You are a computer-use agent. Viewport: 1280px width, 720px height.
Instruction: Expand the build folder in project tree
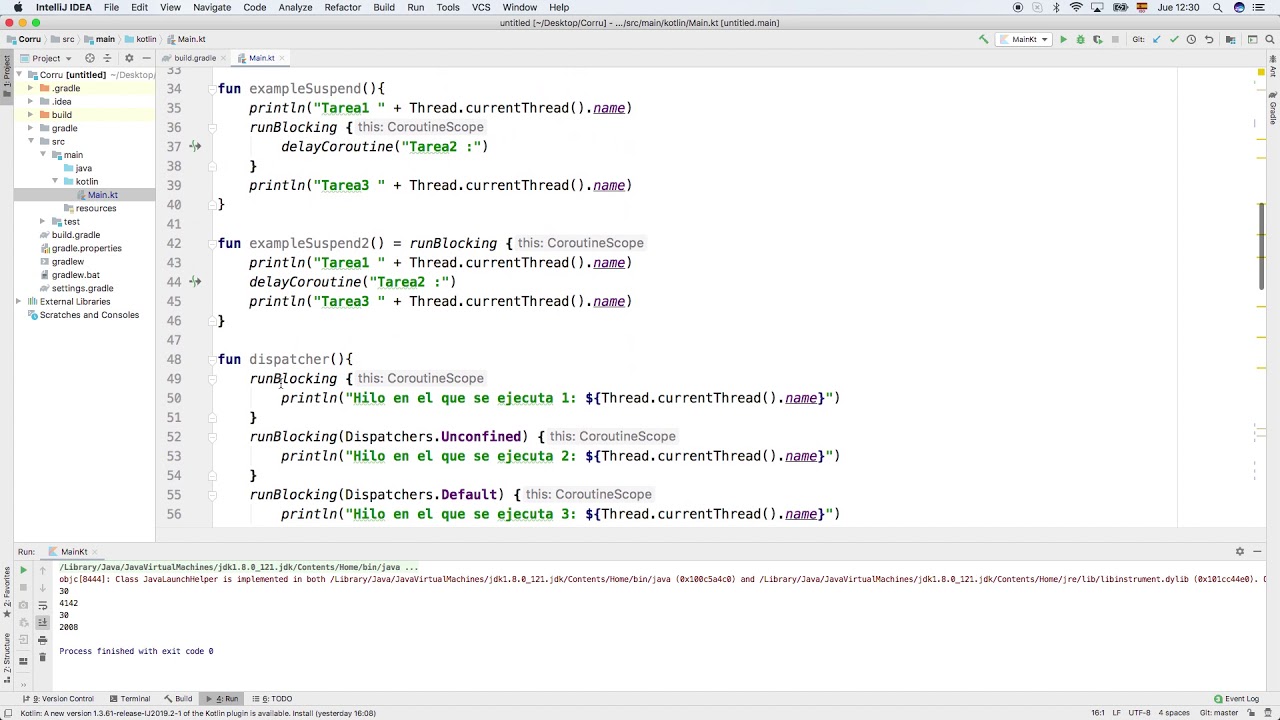coord(30,115)
